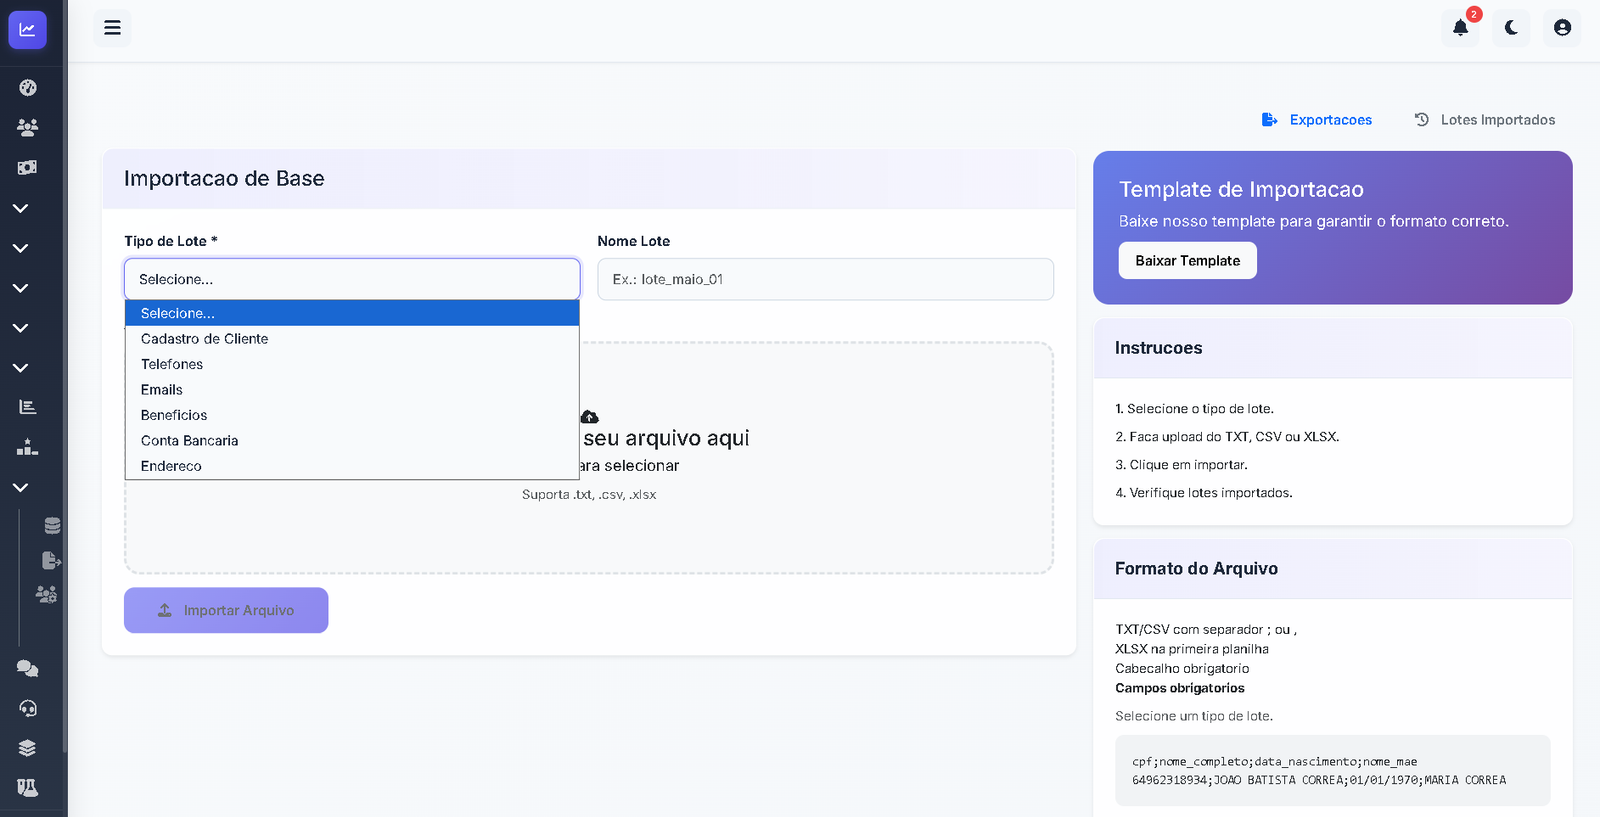Click instruction '1. Selecione o tipo de lote.'
This screenshot has height=817, width=1600.
click(x=1194, y=409)
